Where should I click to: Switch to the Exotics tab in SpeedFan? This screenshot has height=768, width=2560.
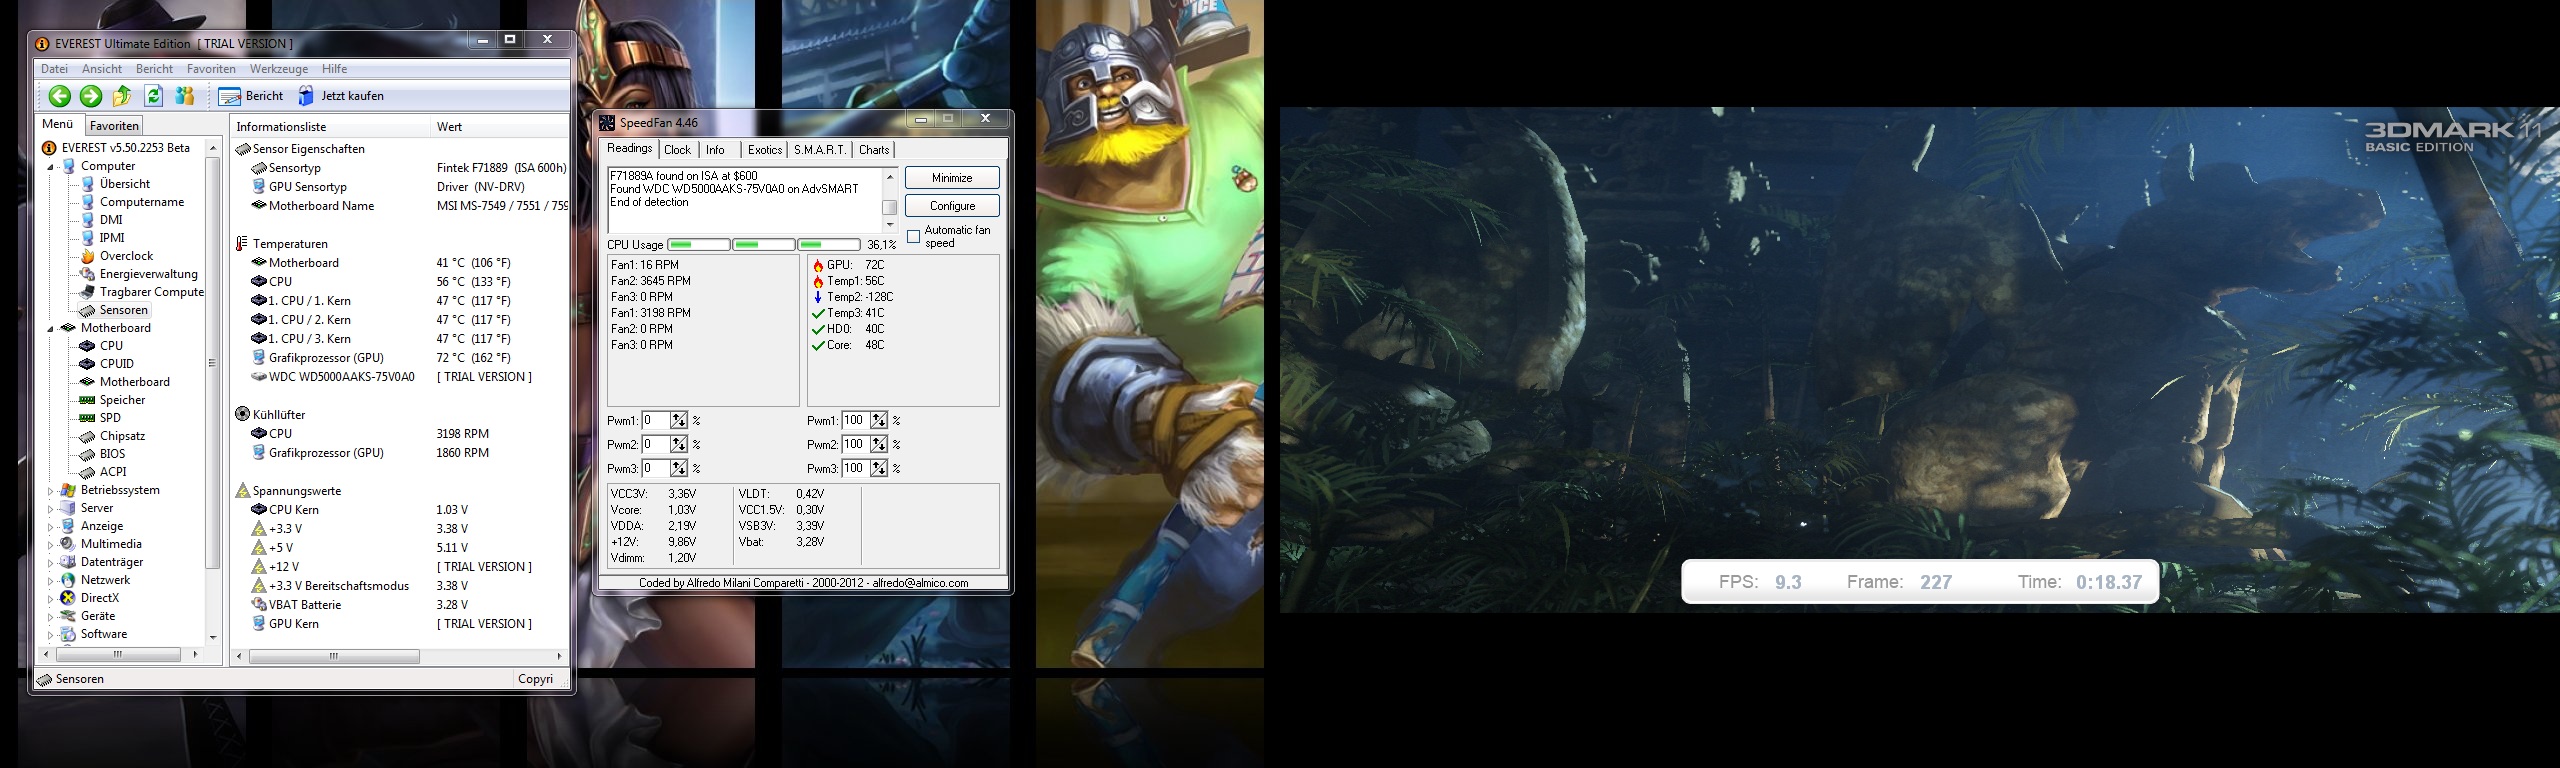click(x=765, y=150)
